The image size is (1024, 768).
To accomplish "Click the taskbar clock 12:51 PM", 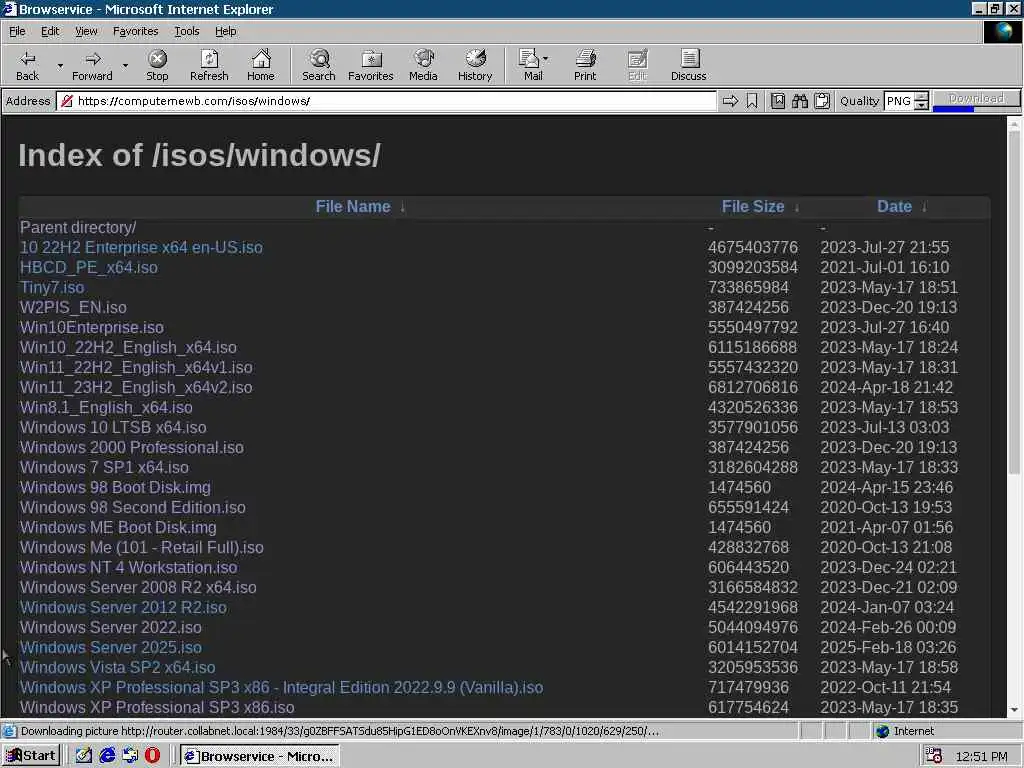I will pos(981,756).
